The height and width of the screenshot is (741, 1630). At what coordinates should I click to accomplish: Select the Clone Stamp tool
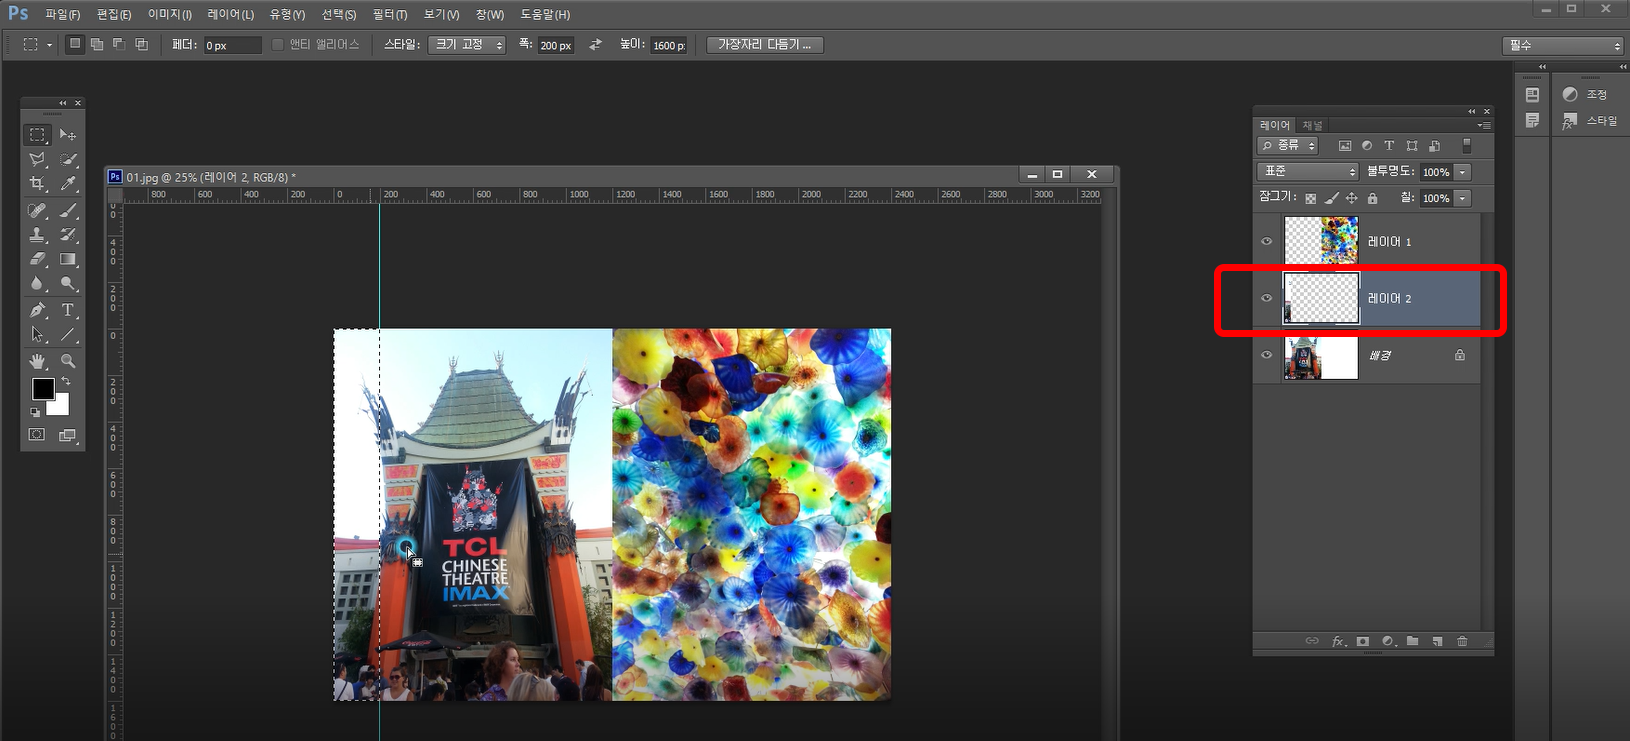(x=37, y=234)
